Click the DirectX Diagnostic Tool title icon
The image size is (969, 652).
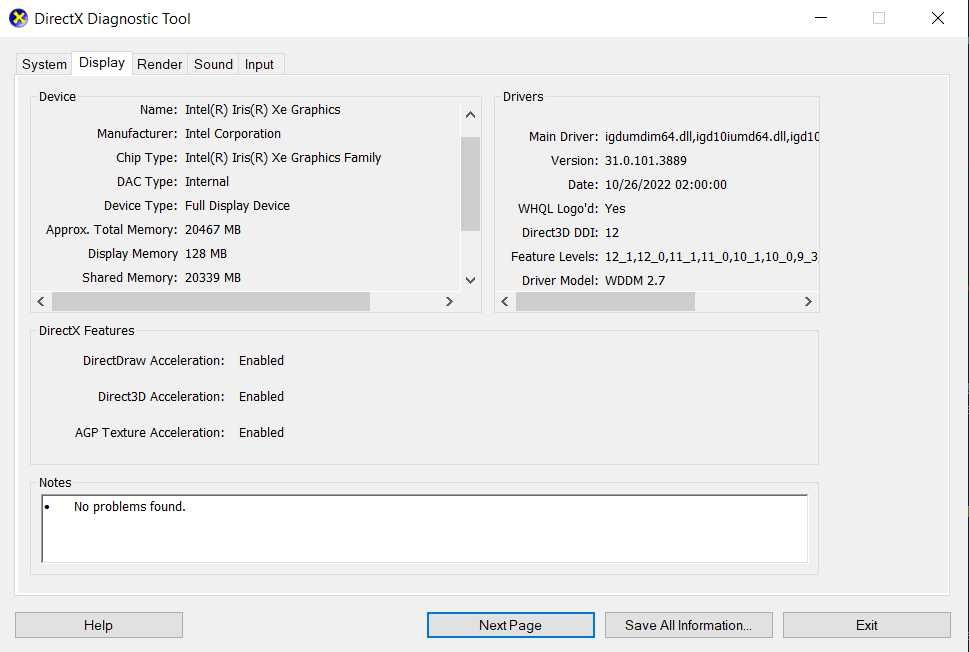click(x=19, y=18)
